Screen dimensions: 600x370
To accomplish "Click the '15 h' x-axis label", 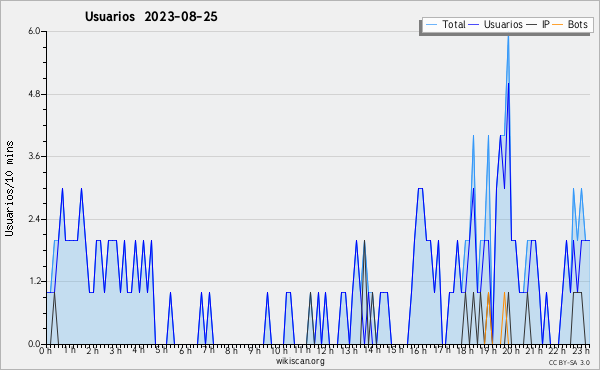I will [x=395, y=350].
